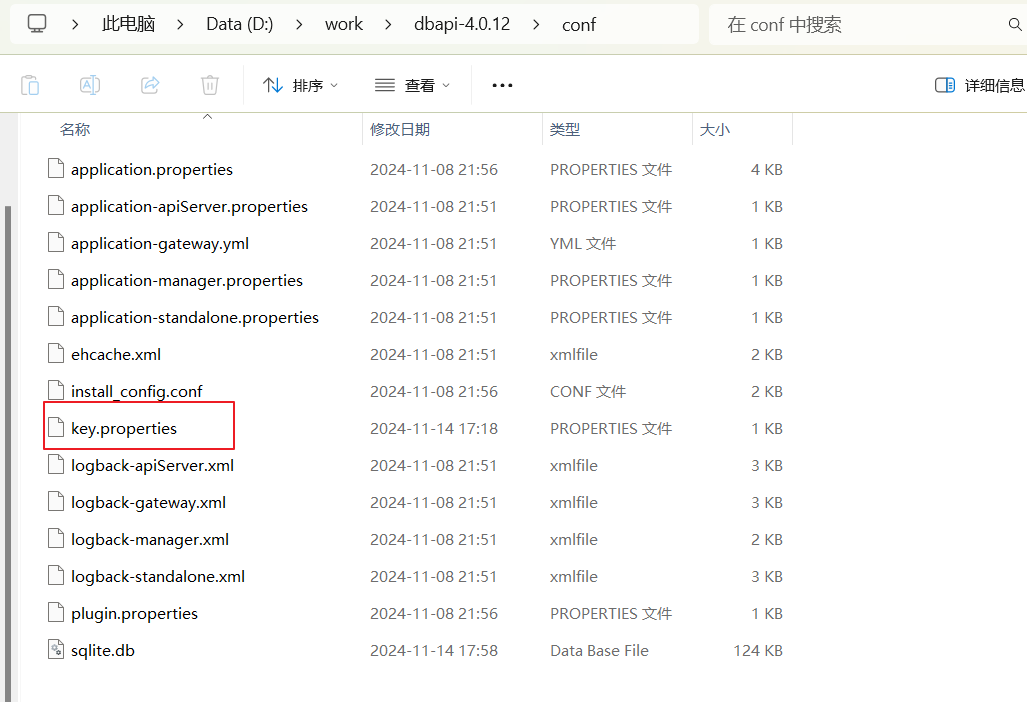Click the computer monitor icon in address bar
Viewport: 1027px width, 702px height.
coord(37,24)
